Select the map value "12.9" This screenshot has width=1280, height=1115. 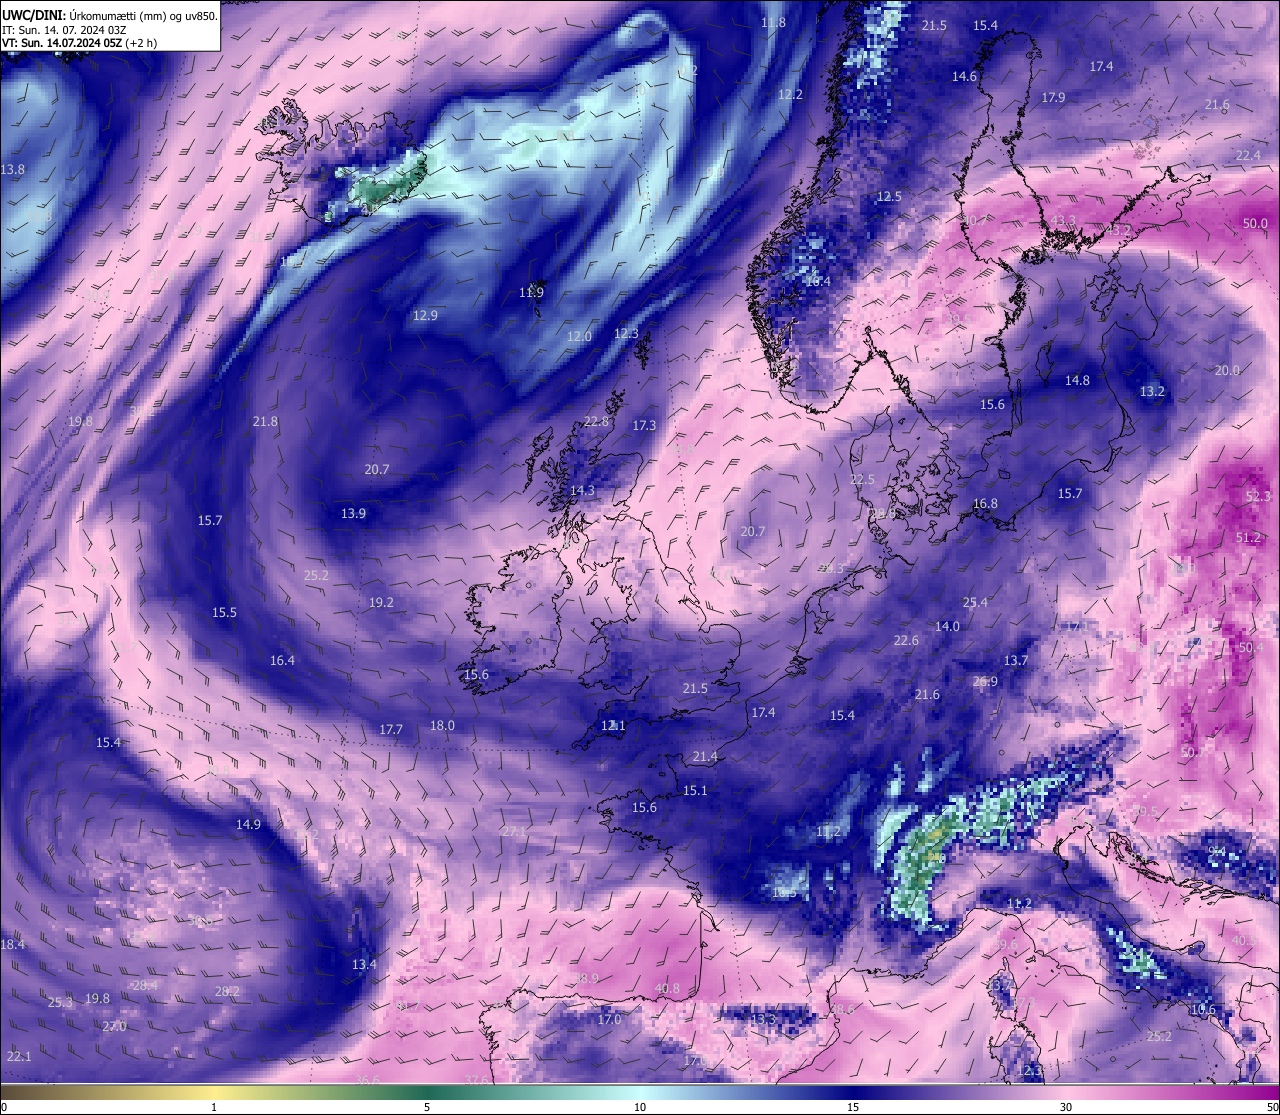tap(425, 316)
